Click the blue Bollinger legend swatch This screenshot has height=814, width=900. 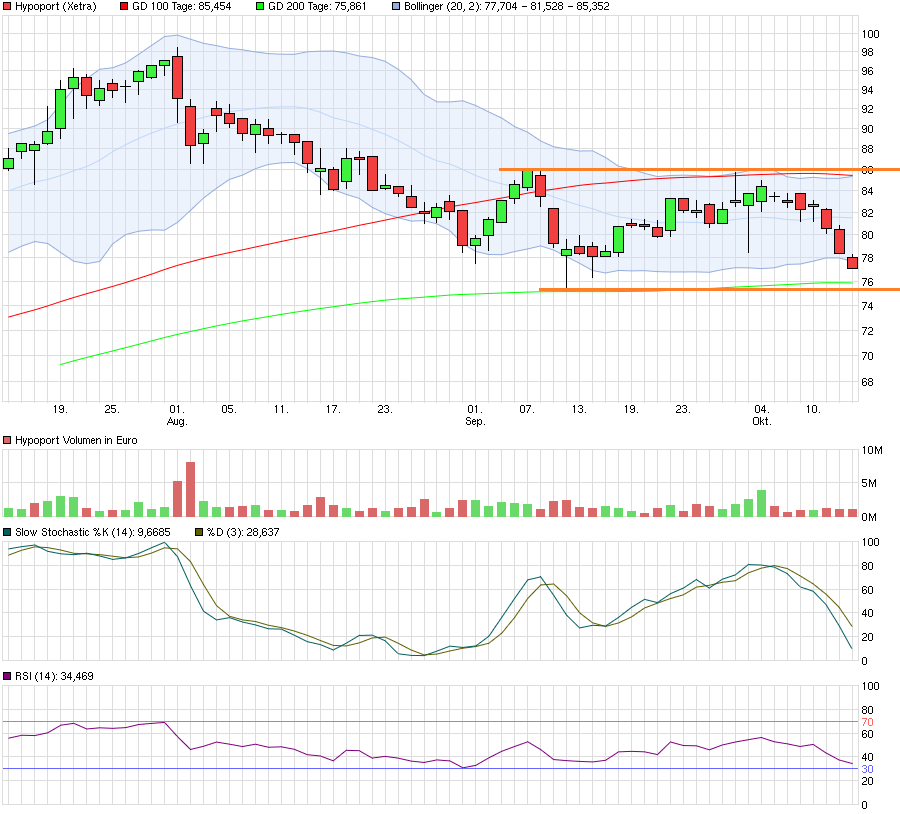tap(395, 6)
